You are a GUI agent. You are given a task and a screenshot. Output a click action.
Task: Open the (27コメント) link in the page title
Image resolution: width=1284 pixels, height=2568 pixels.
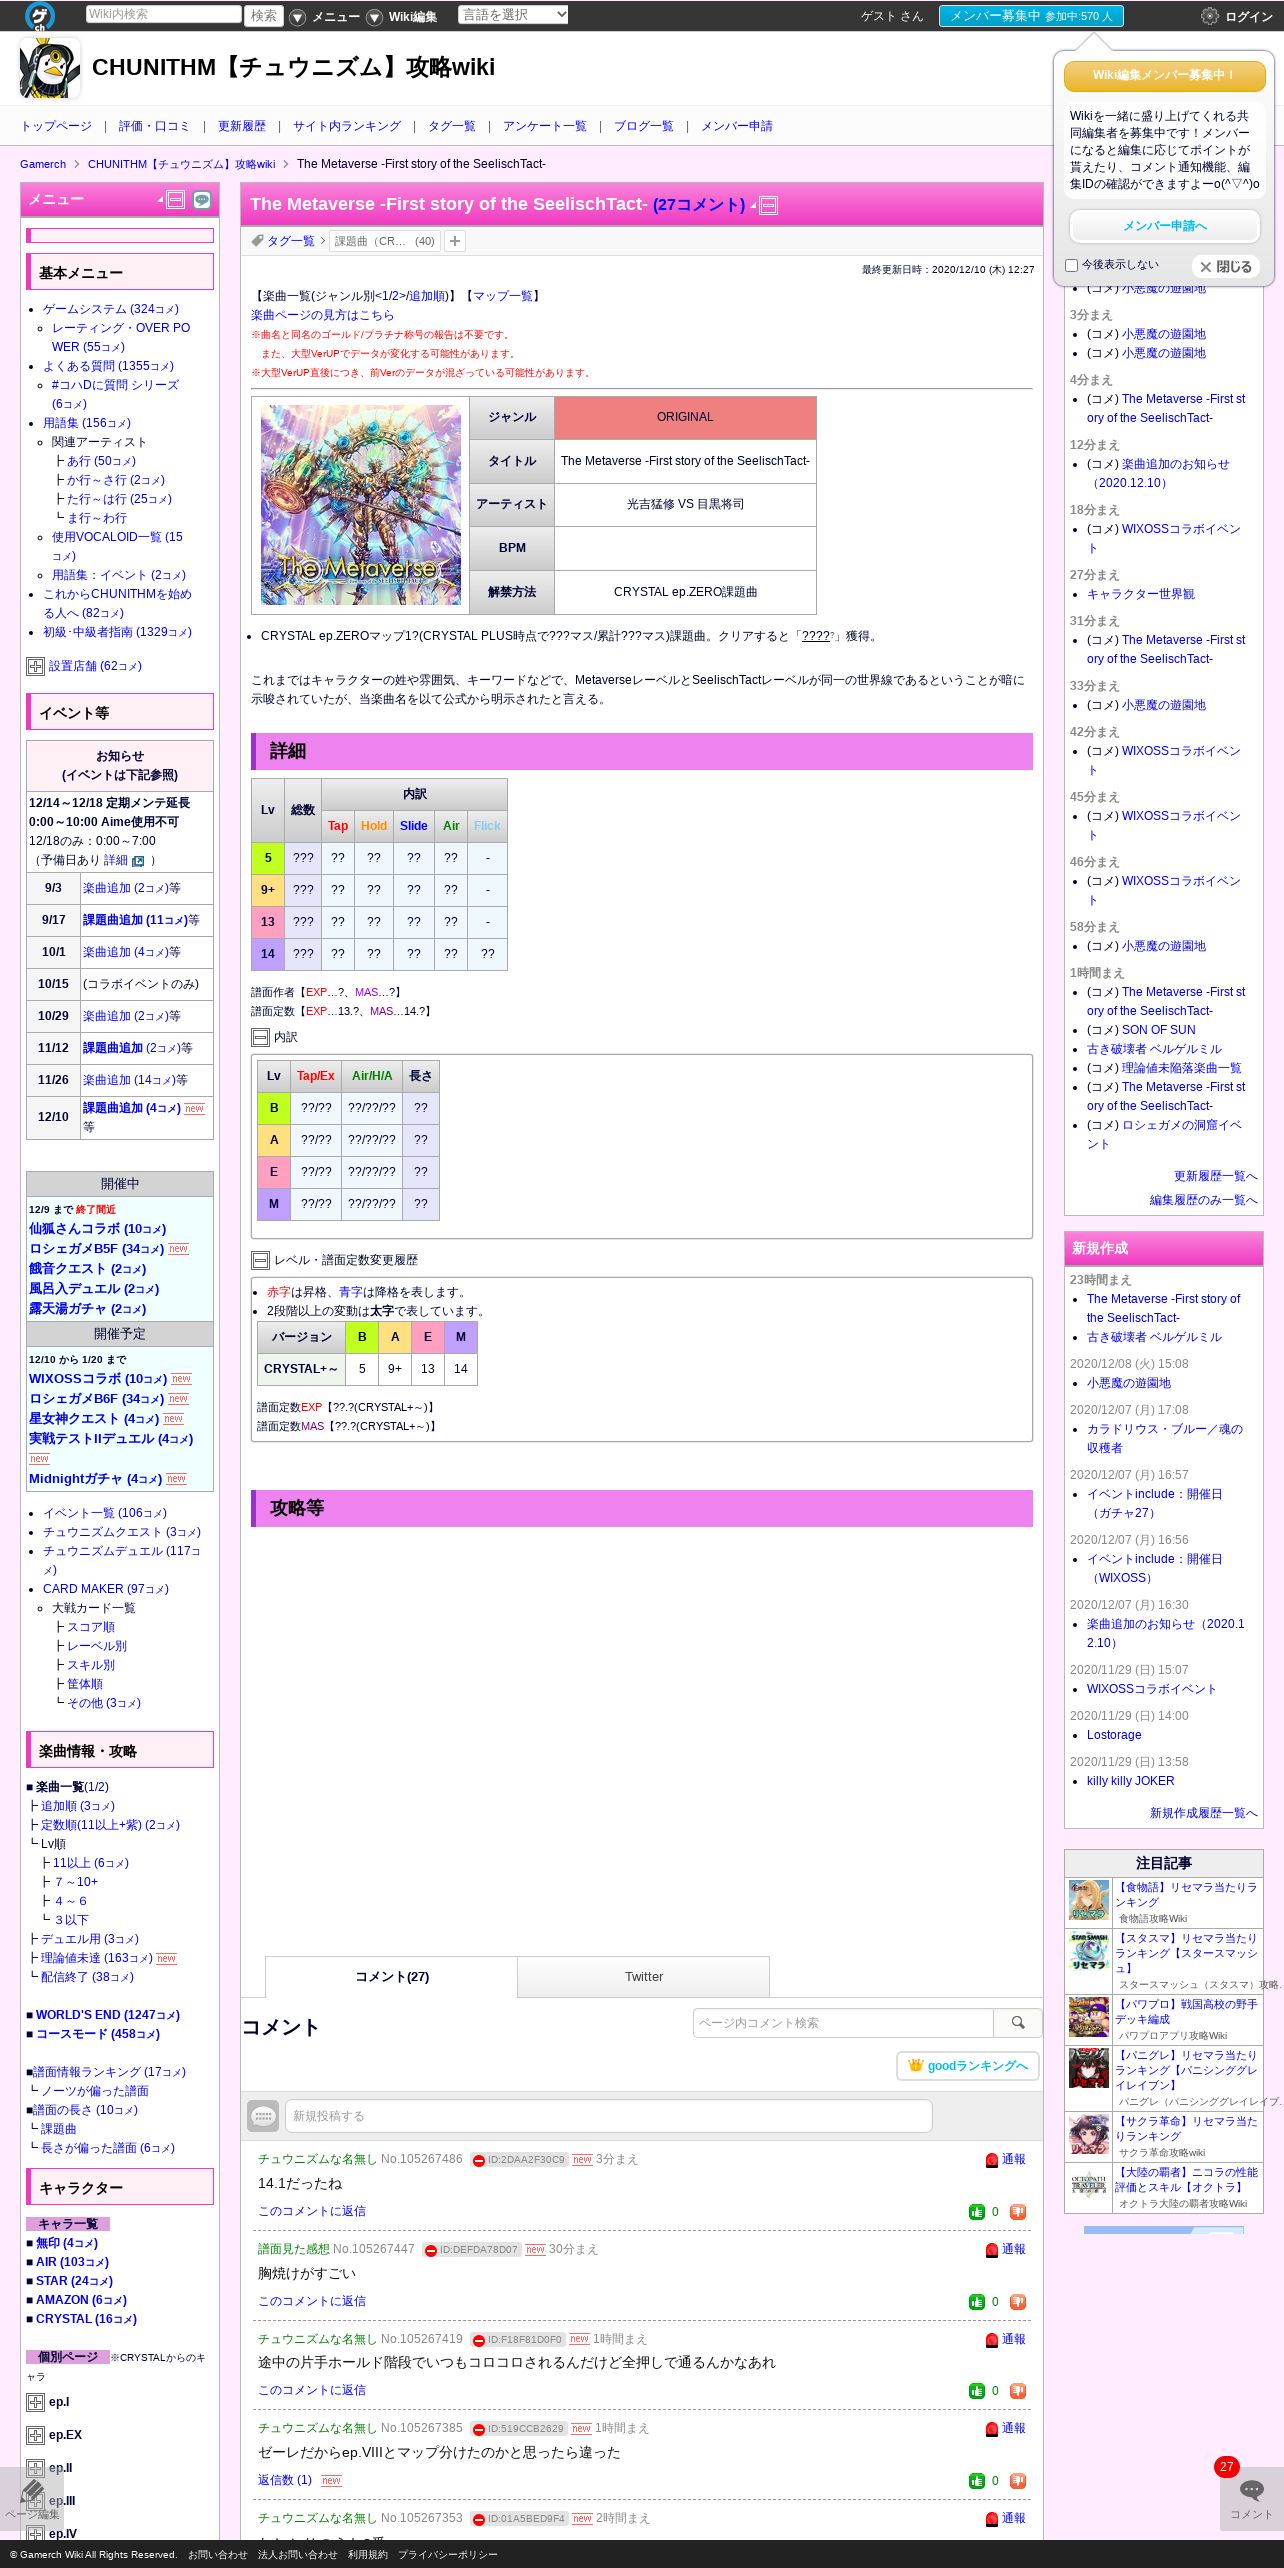pyautogui.click(x=699, y=205)
